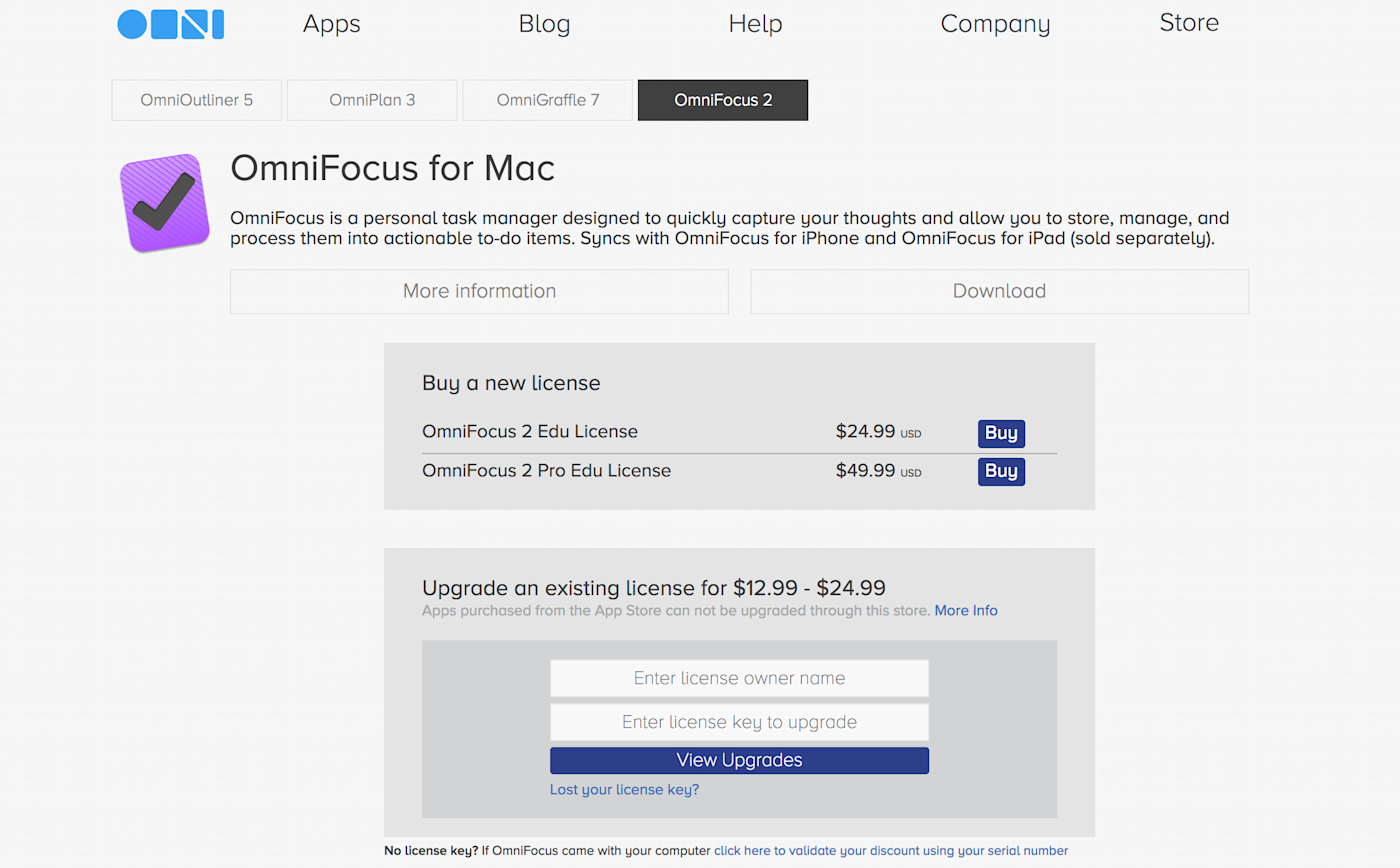Switch to the OmniGraffle 7 tab
Image resolution: width=1400 pixels, height=868 pixels.
pyautogui.click(x=548, y=100)
